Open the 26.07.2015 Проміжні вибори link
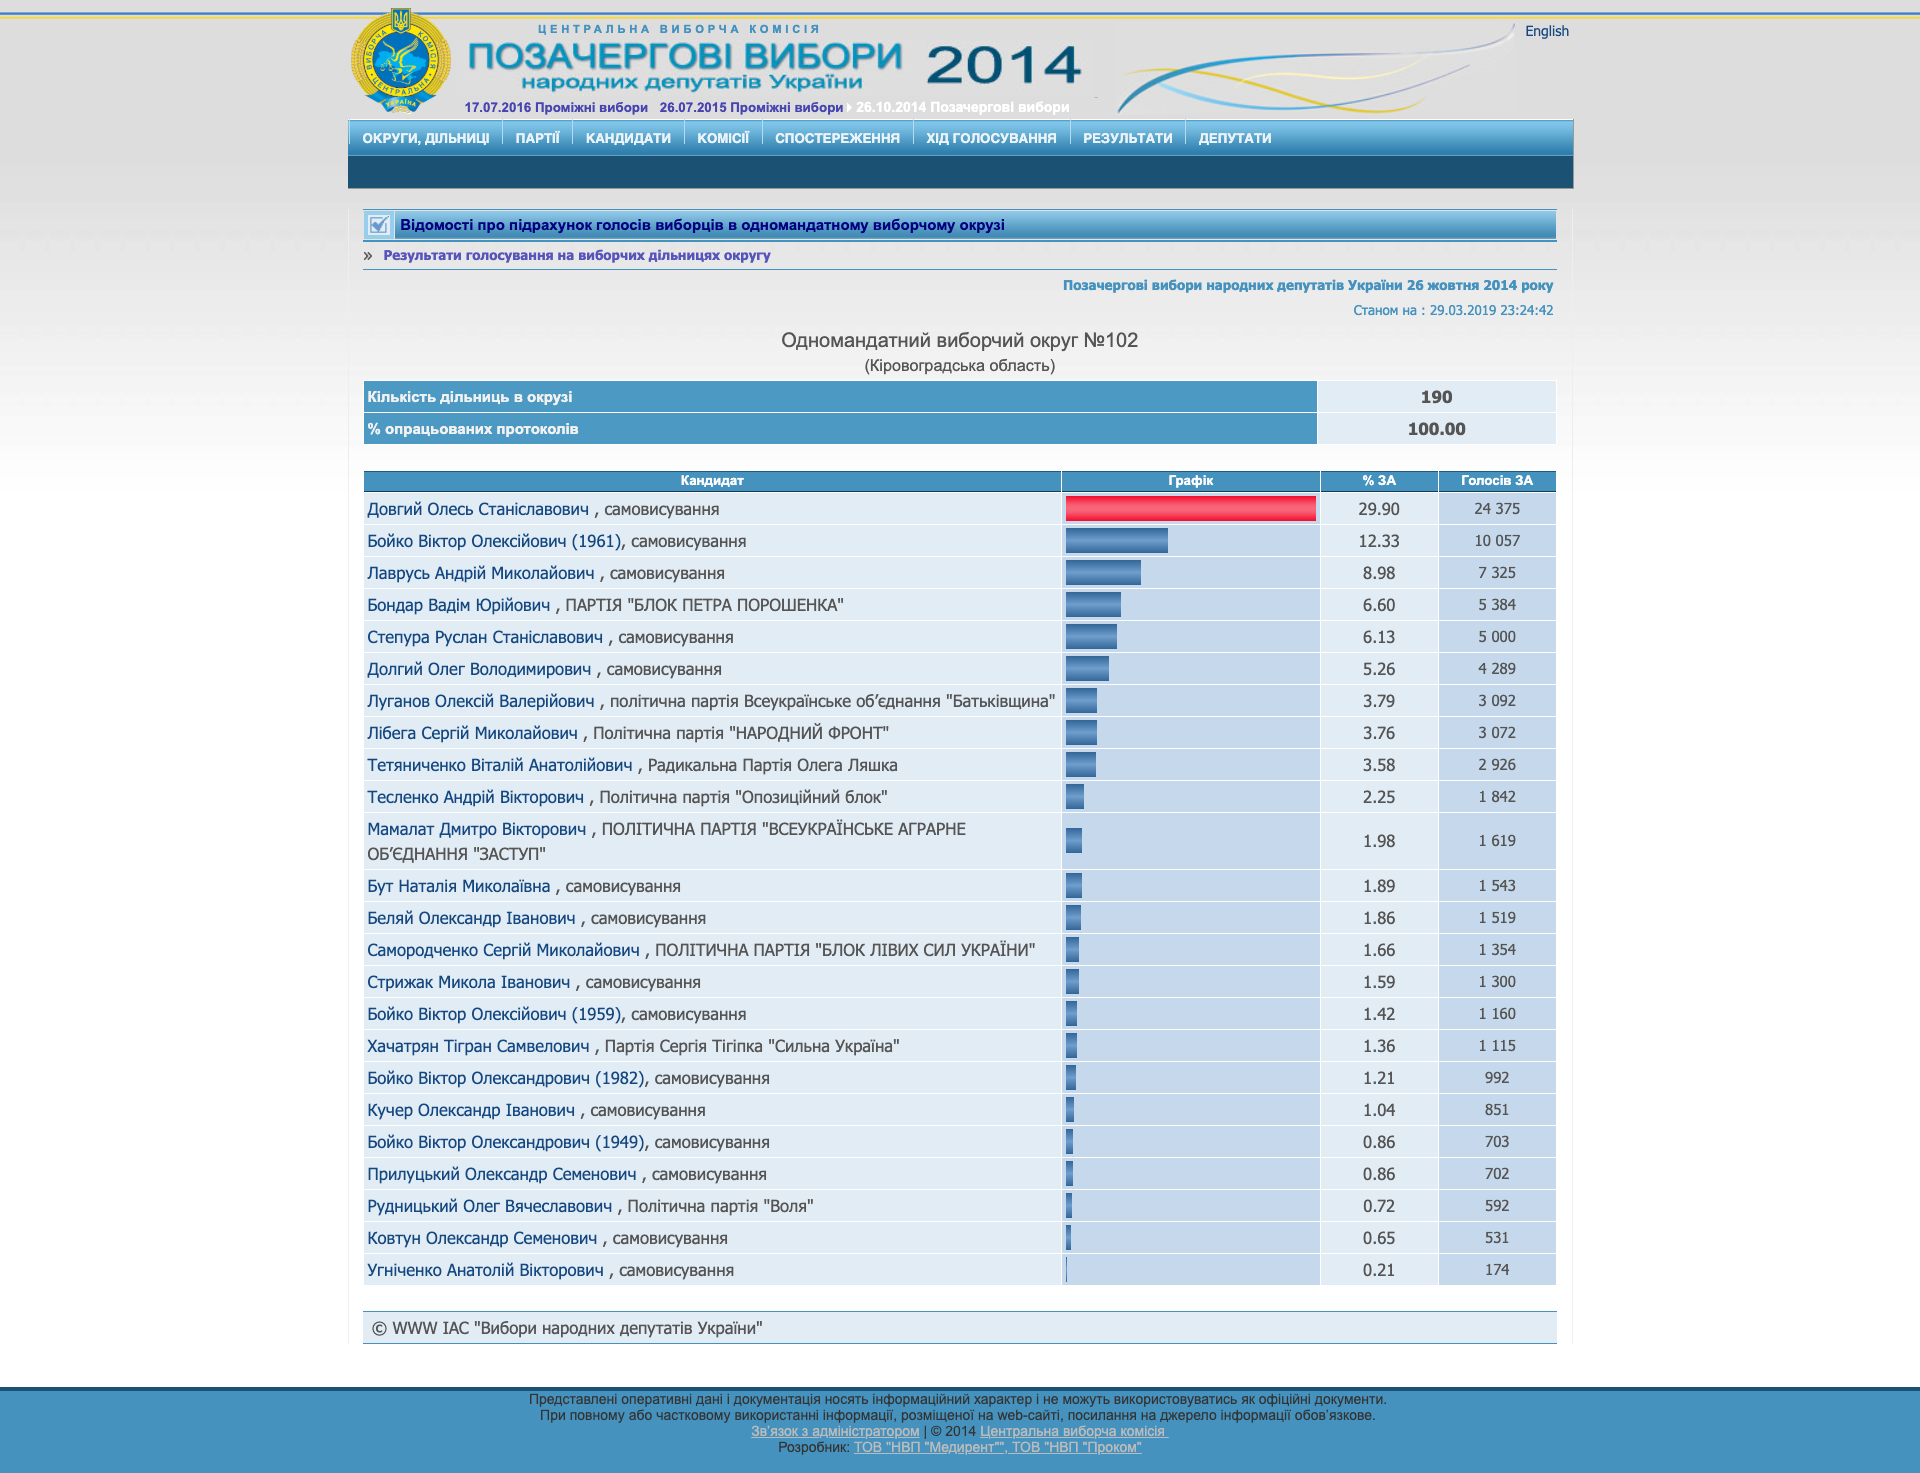Viewport: 1920px width, 1473px height. 751,107
